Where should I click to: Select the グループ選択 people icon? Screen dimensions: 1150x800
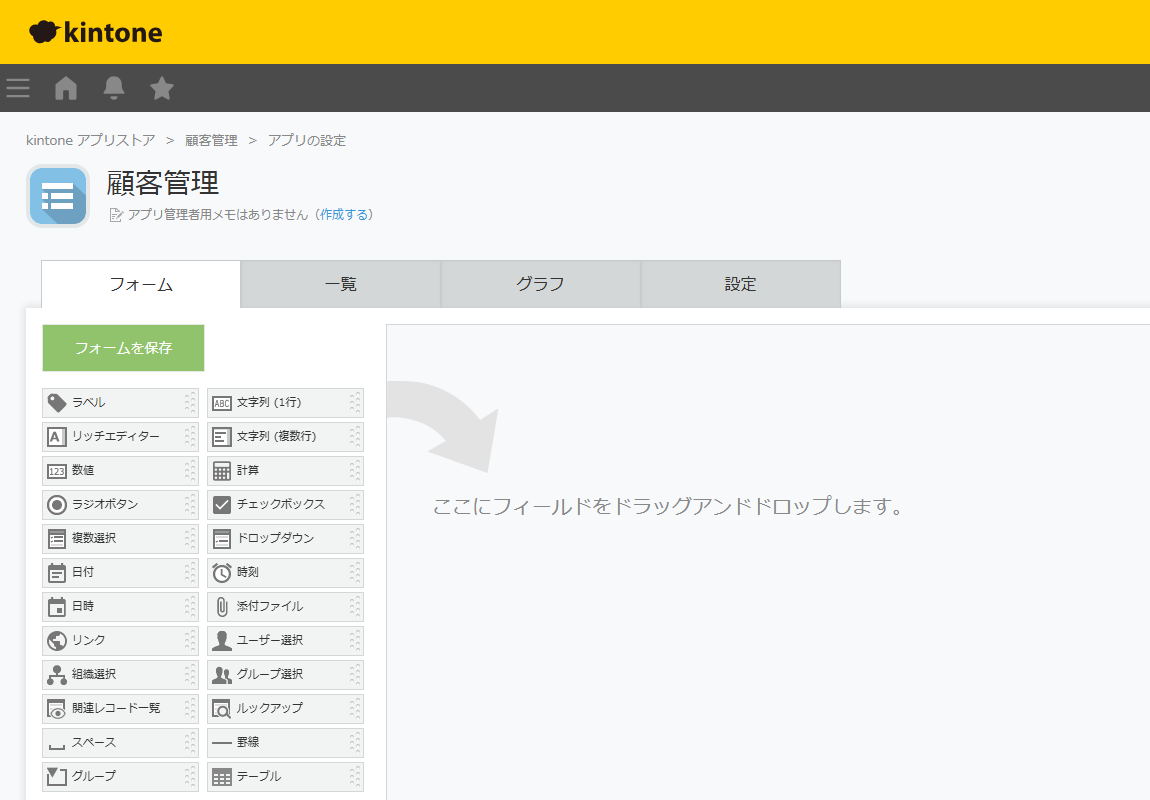pyautogui.click(x=221, y=675)
